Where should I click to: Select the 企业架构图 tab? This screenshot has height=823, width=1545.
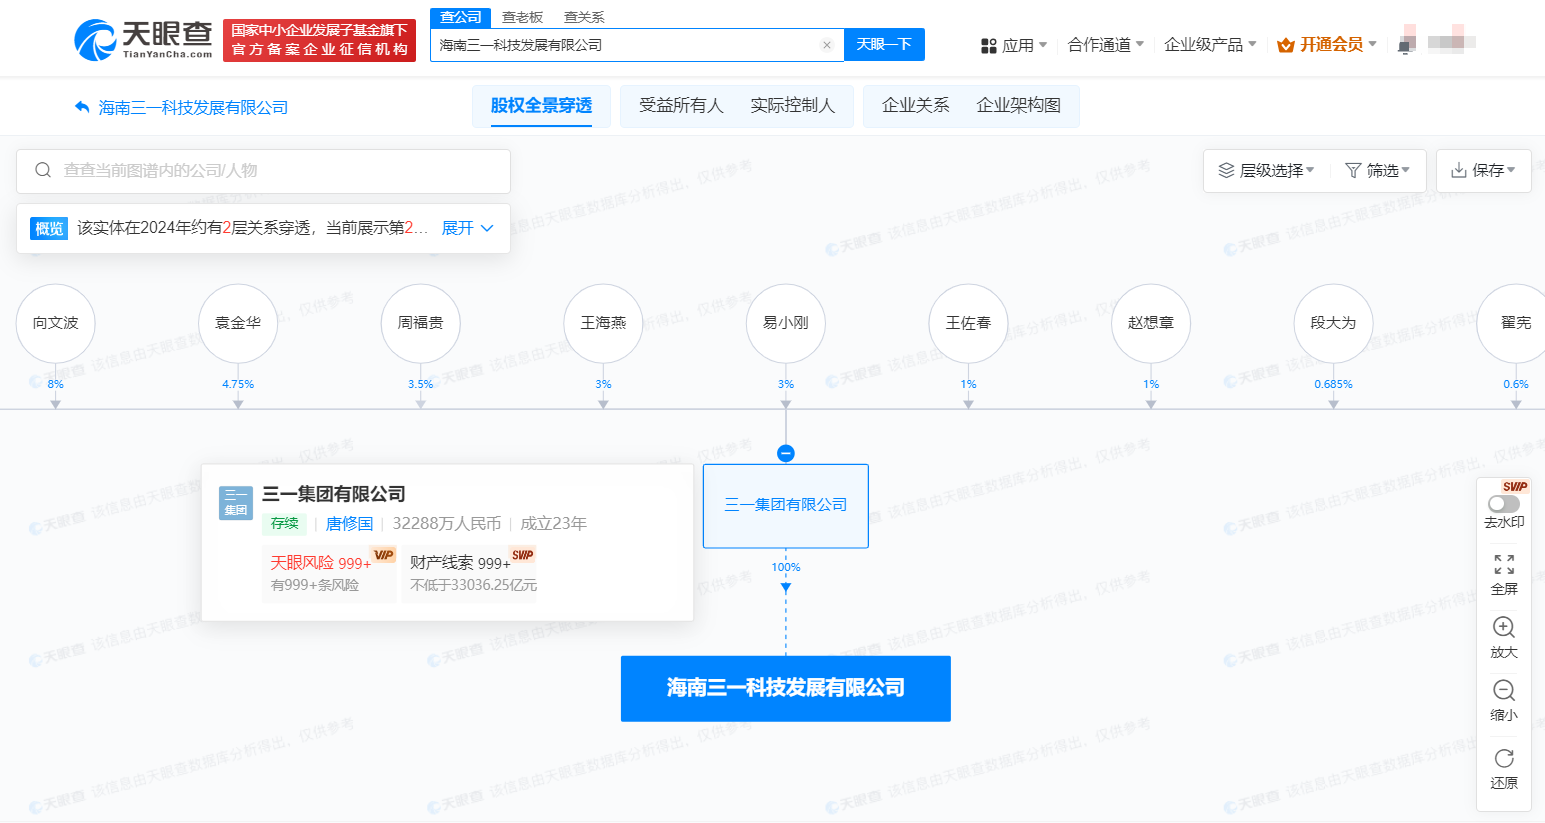coord(1021,105)
